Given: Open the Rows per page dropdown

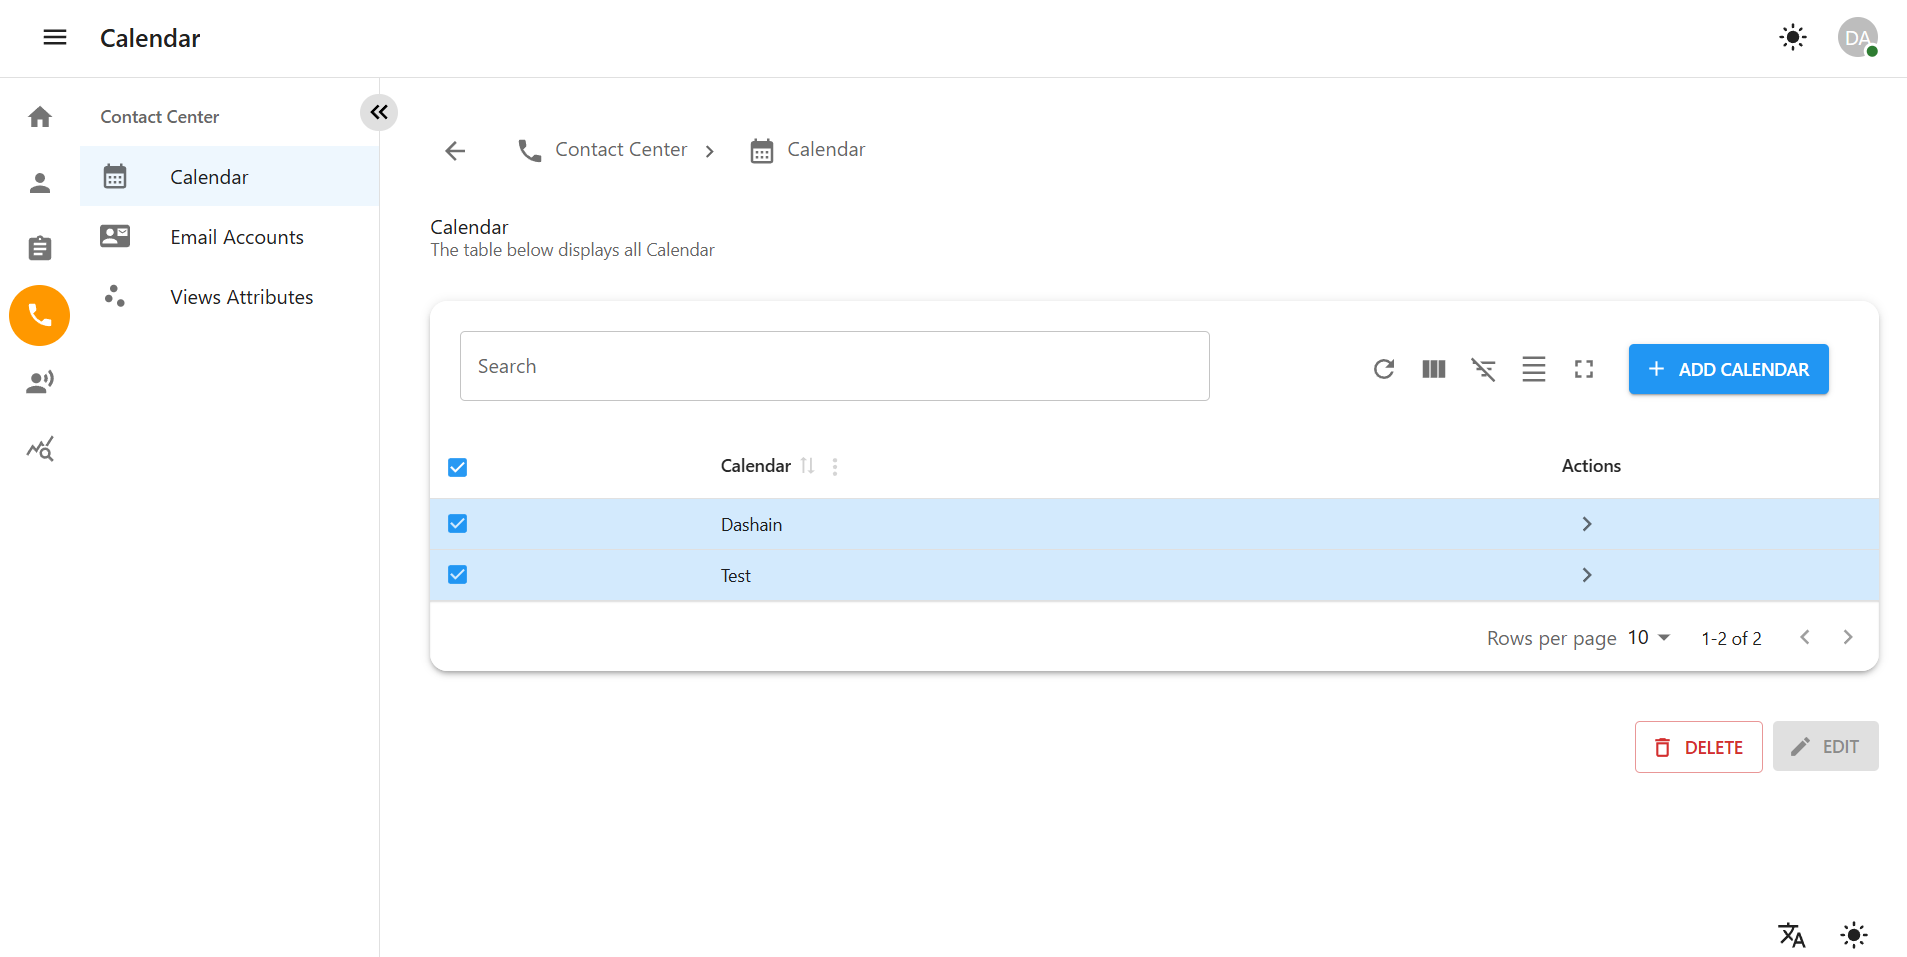Looking at the screenshot, I should coord(1649,638).
